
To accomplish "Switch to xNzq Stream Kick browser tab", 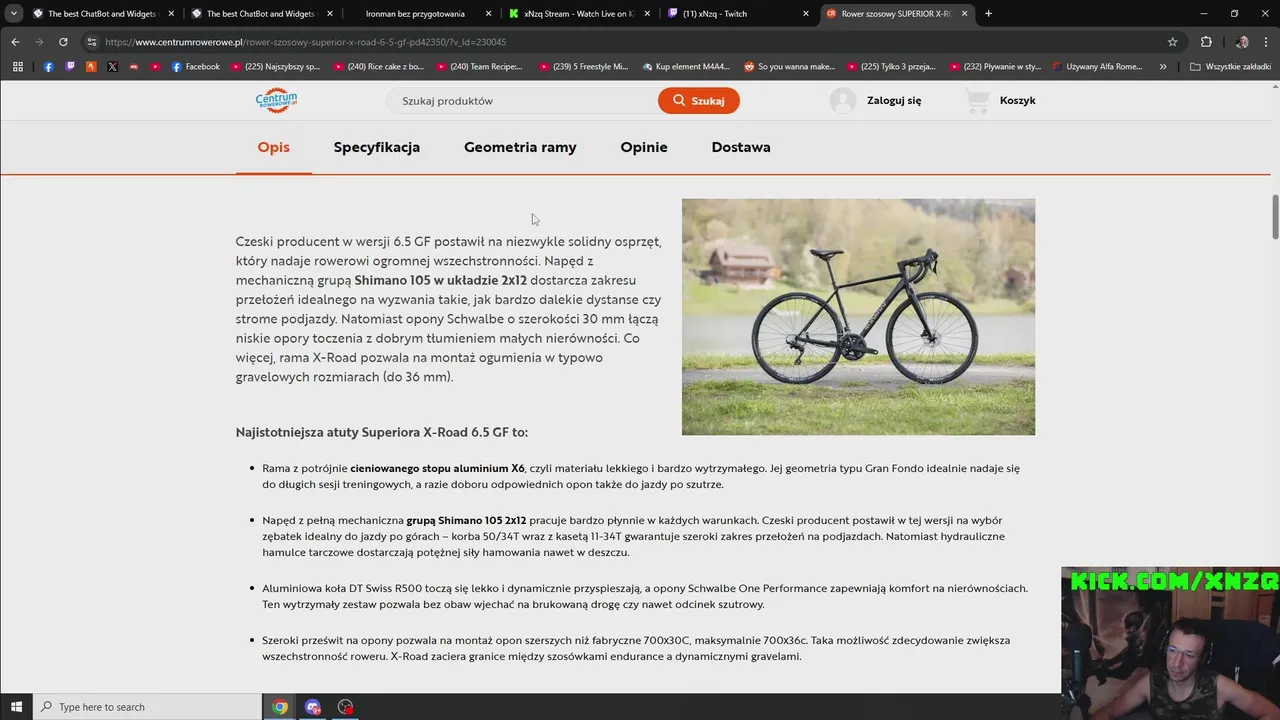I will [578, 14].
